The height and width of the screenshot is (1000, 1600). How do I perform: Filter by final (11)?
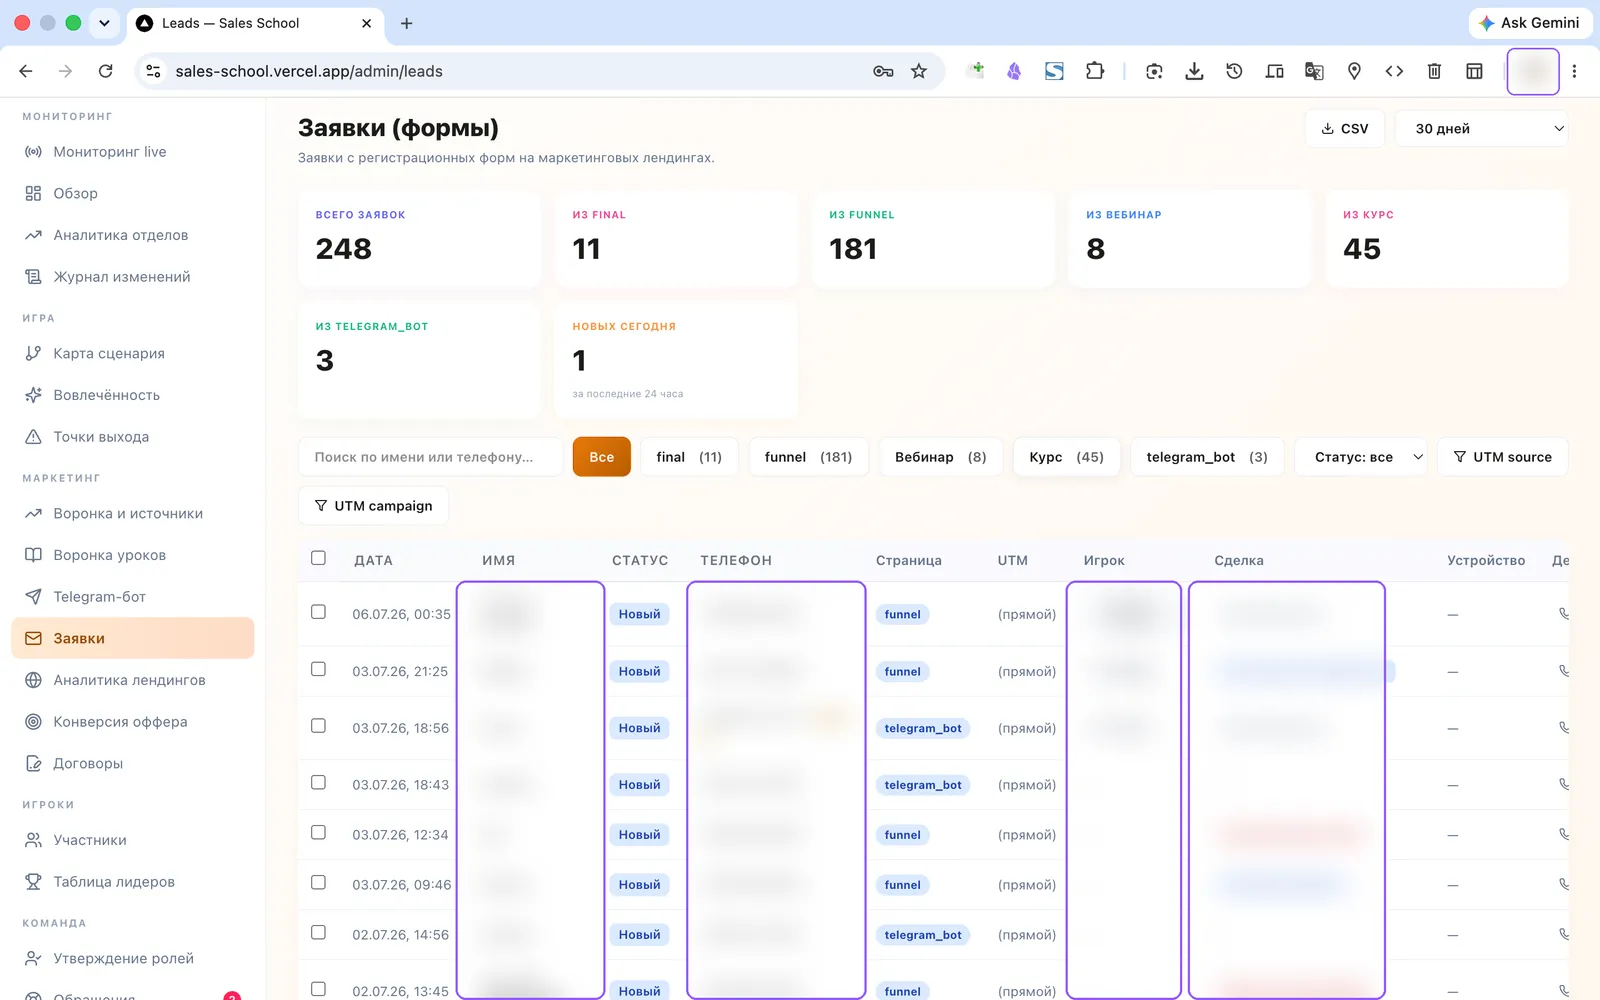[x=689, y=457]
